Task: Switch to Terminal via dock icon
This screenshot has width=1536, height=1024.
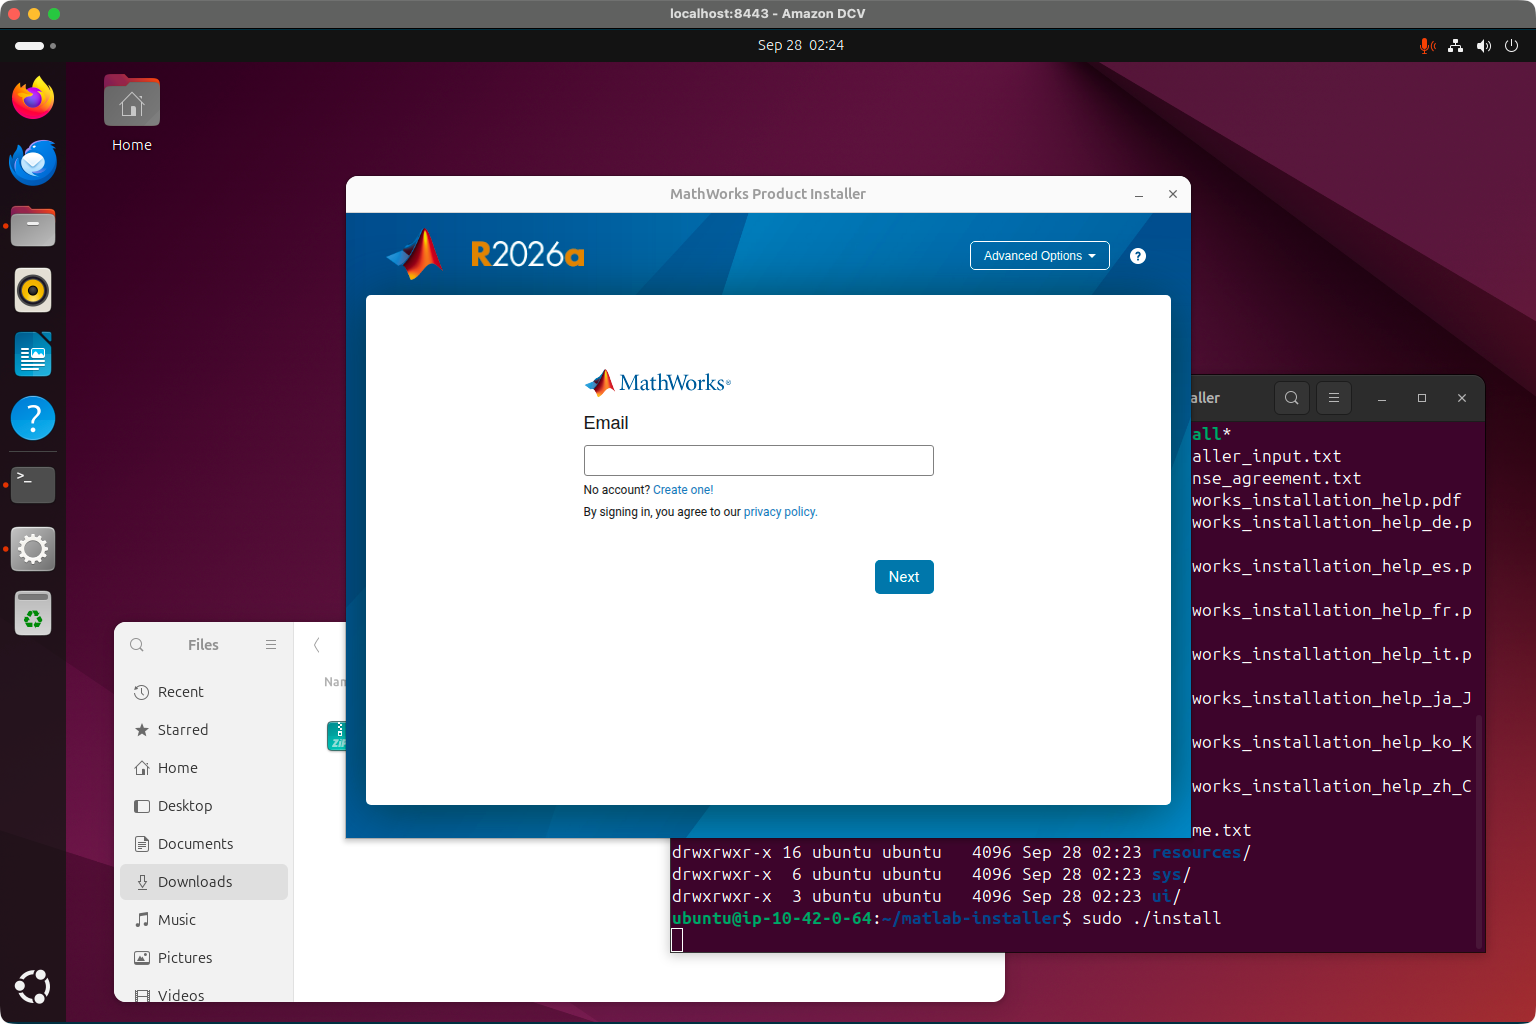Action: point(33,484)
